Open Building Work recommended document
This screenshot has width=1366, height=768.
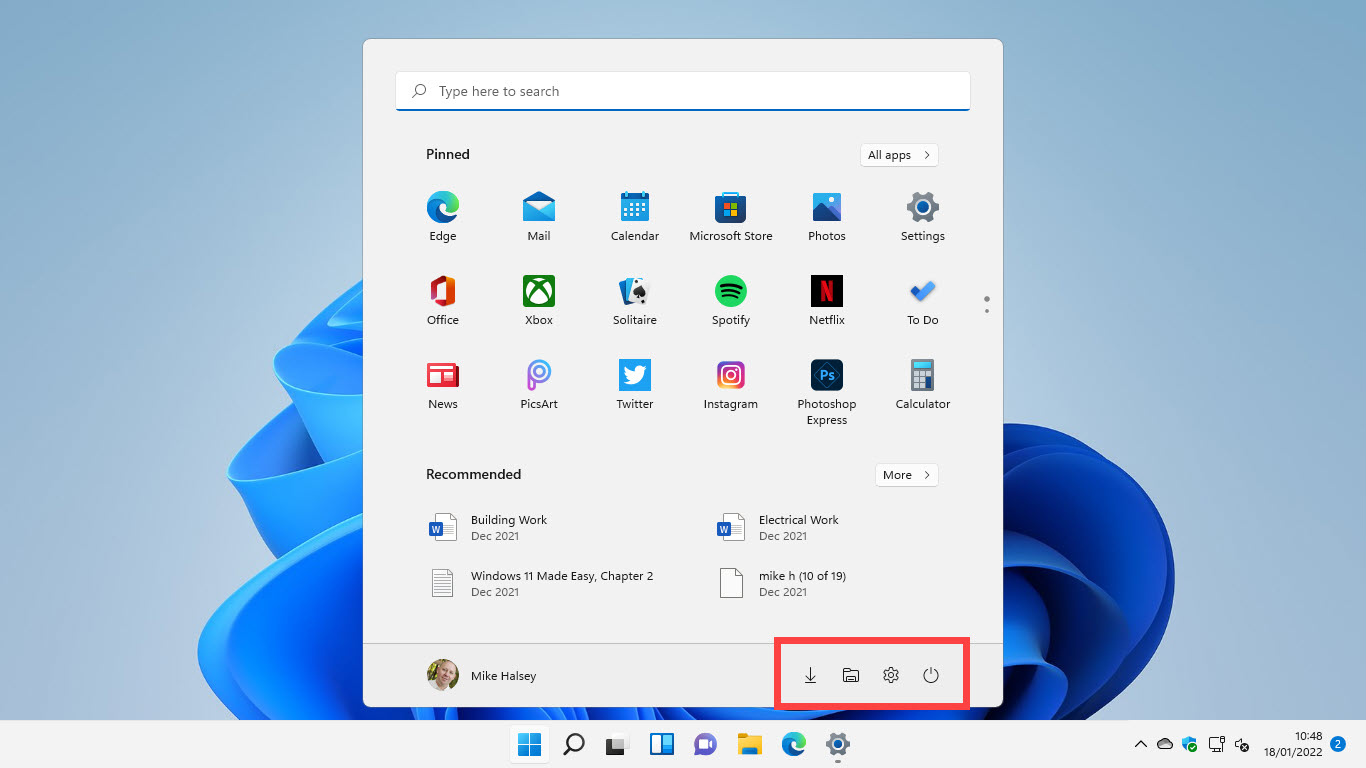point(490,528)
